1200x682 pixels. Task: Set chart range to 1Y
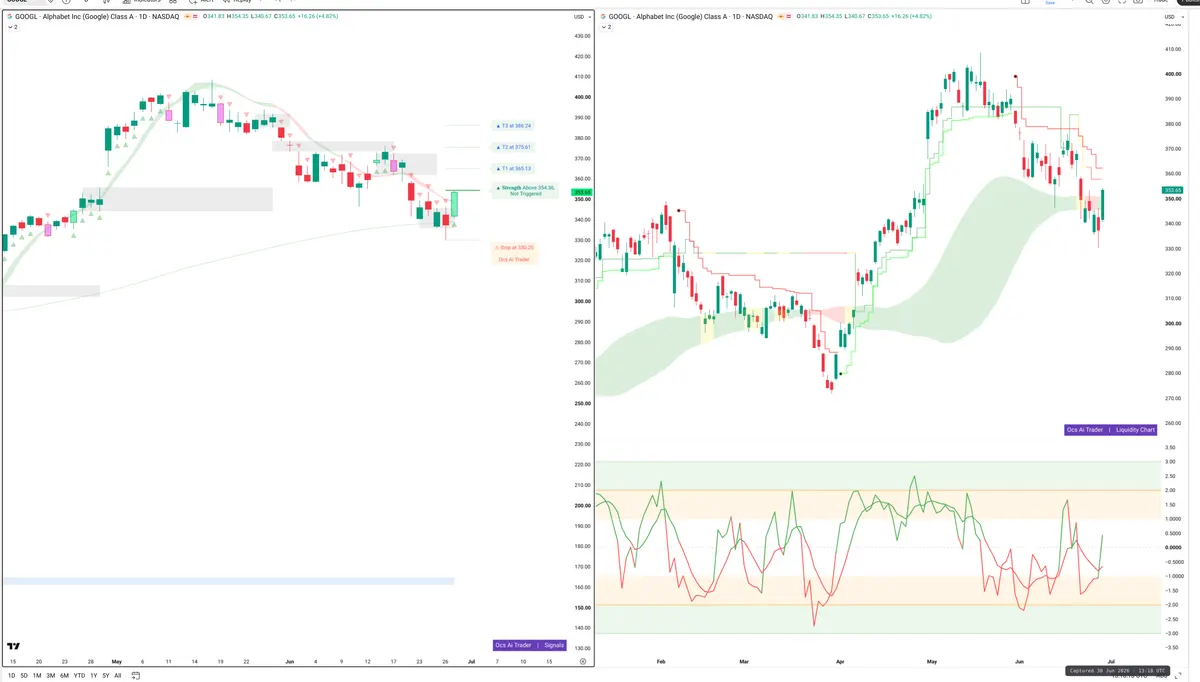point(93,676)
